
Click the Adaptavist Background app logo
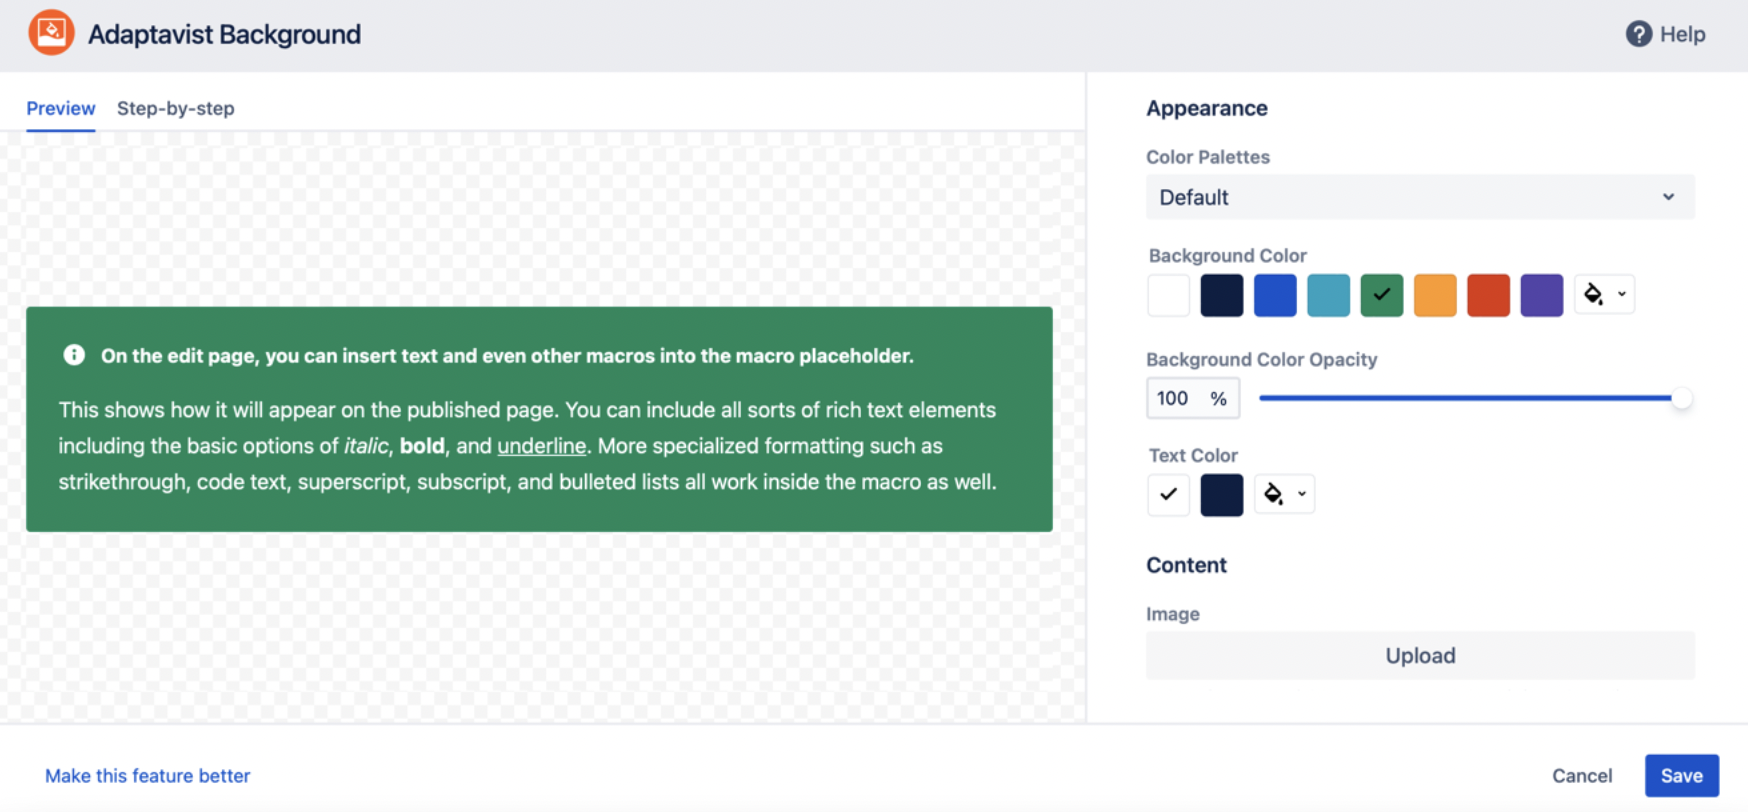pos(50,32)
